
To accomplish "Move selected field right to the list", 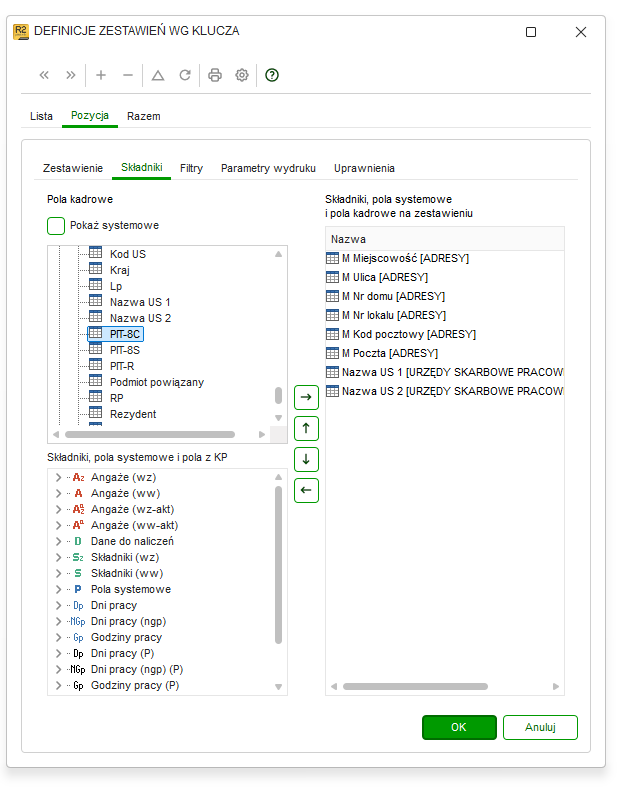I will (306, 398).
